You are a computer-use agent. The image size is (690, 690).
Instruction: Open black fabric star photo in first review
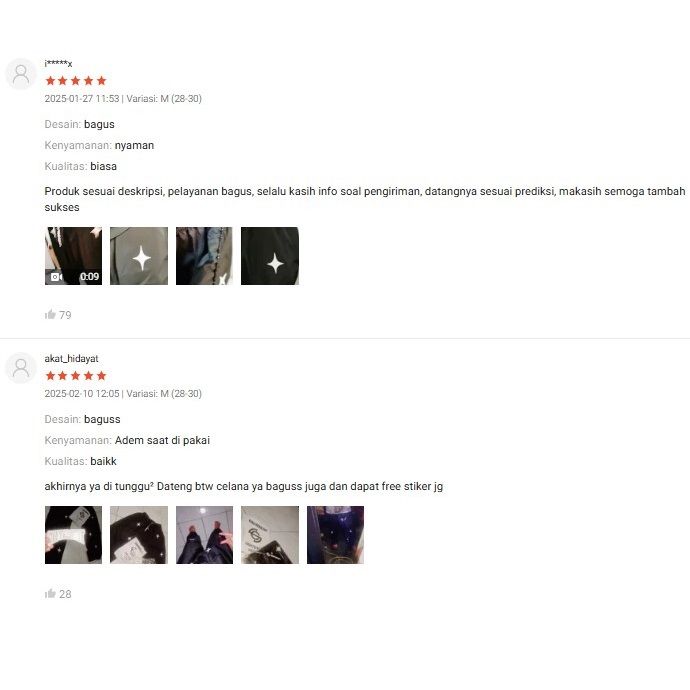click(270, 256)
